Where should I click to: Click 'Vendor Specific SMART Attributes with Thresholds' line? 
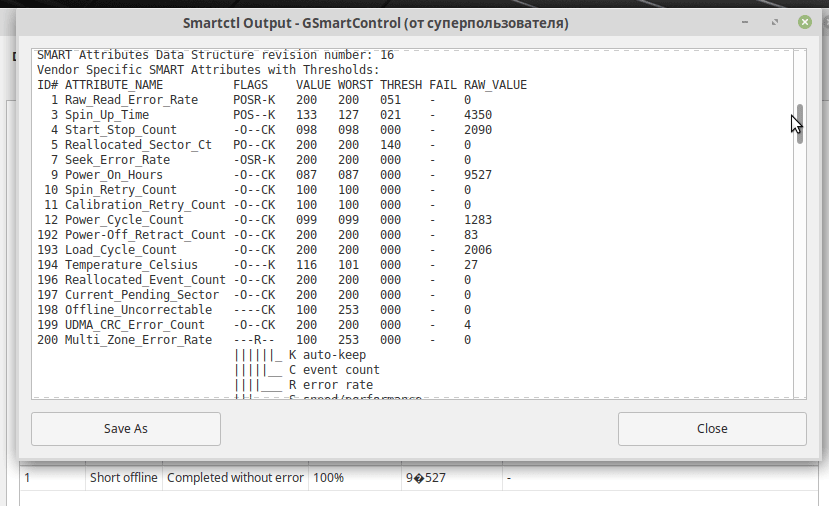[x=208, y=70]
